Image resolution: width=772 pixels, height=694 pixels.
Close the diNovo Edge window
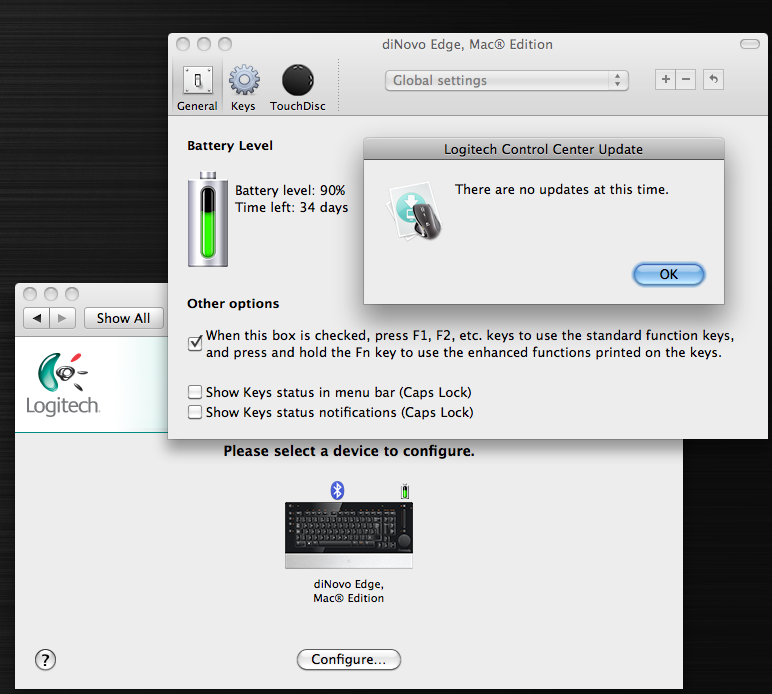183,44
